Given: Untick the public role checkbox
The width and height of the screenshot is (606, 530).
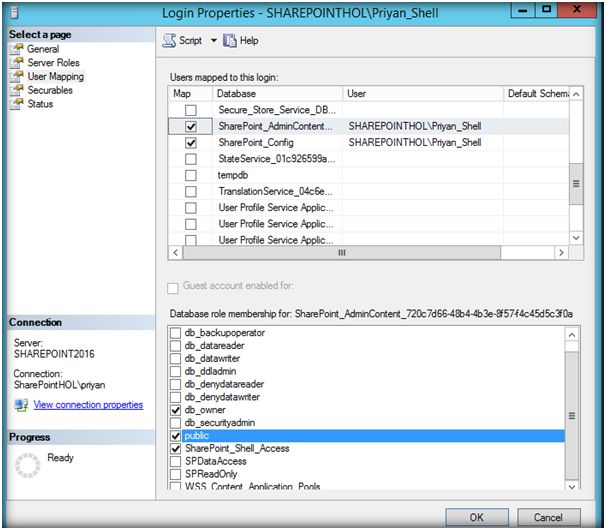Looking at the screenshot, I should (x=175, y=436).
